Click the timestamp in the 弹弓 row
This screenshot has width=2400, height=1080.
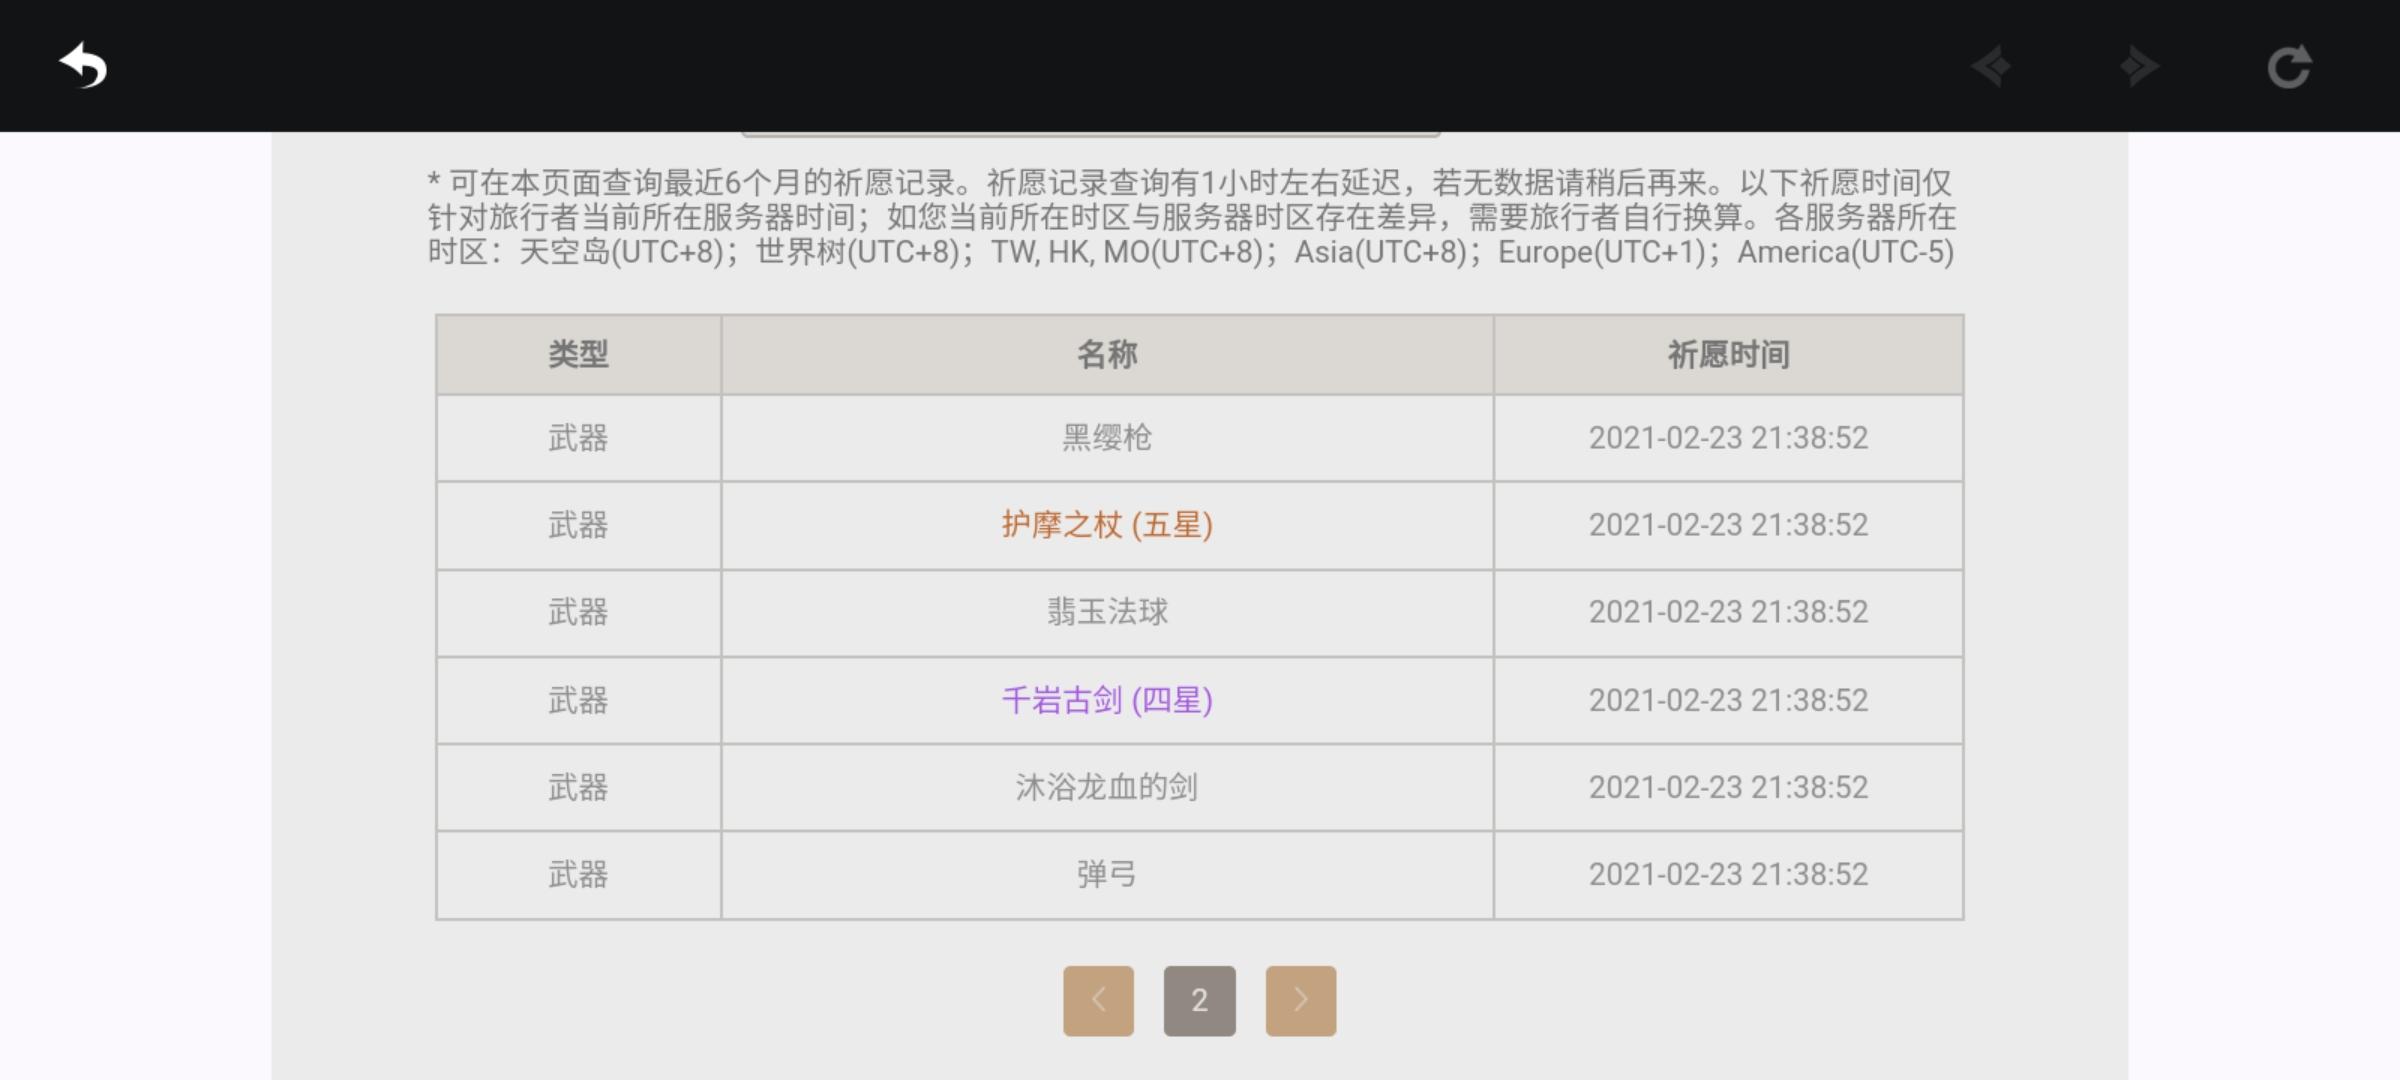pyautogui.click(x=1728, y=874)
